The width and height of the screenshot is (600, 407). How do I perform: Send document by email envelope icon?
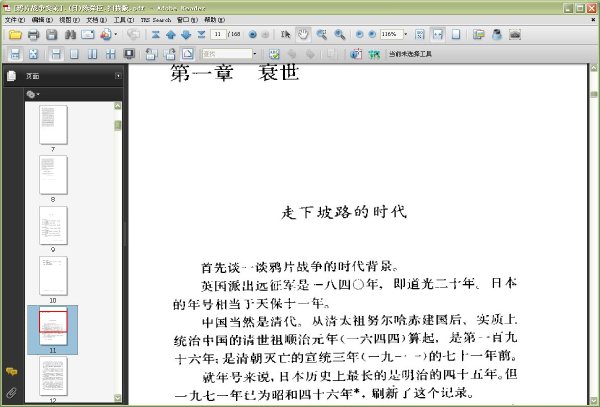[88, 35]
